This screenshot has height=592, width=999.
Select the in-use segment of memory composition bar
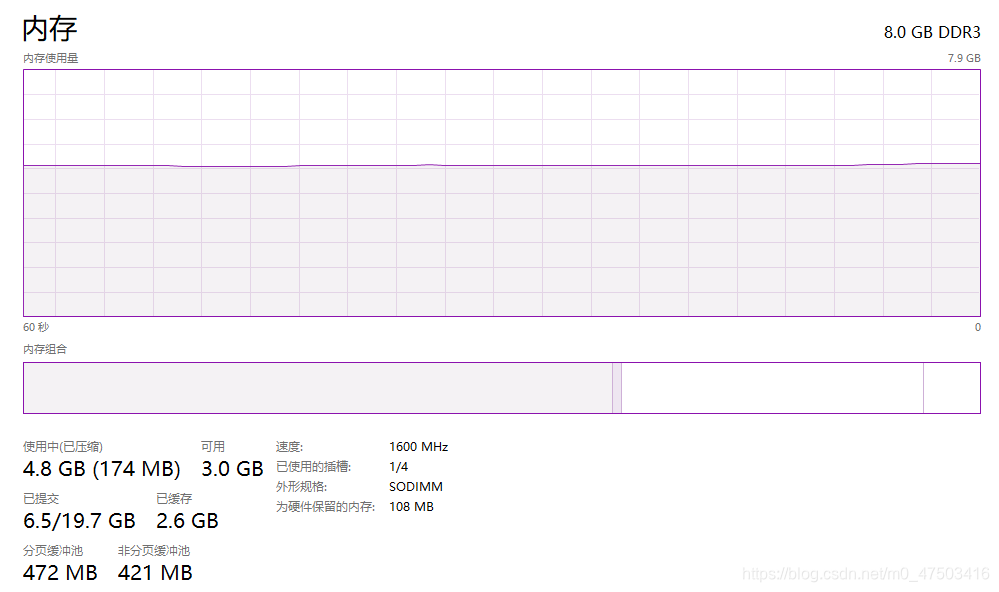318,388
